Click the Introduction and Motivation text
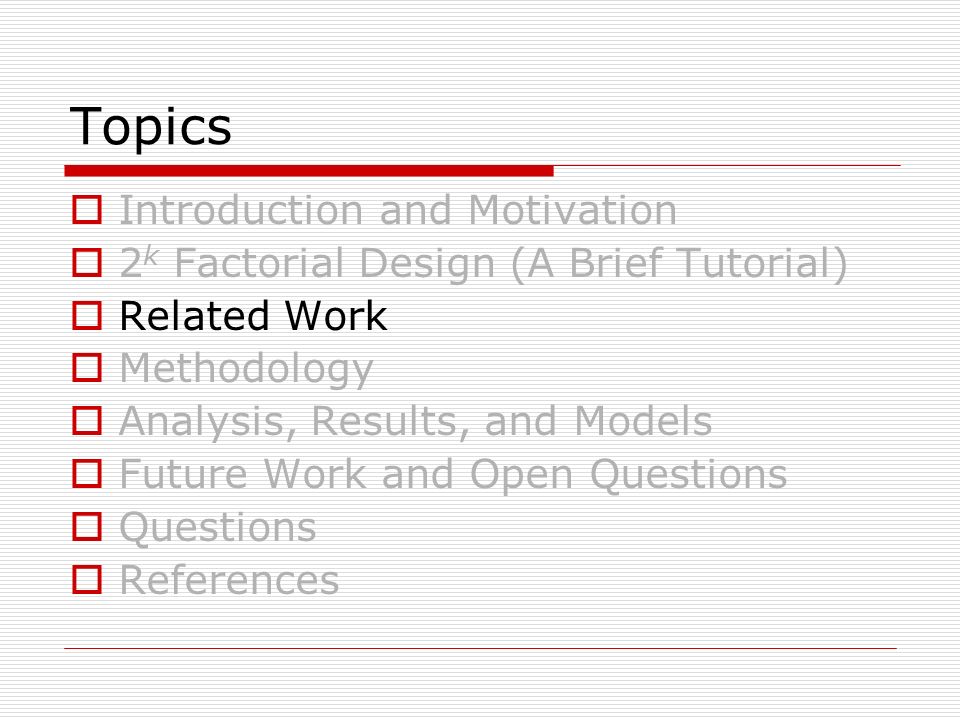Screen dimensions: 960x720 pos(398,210)
